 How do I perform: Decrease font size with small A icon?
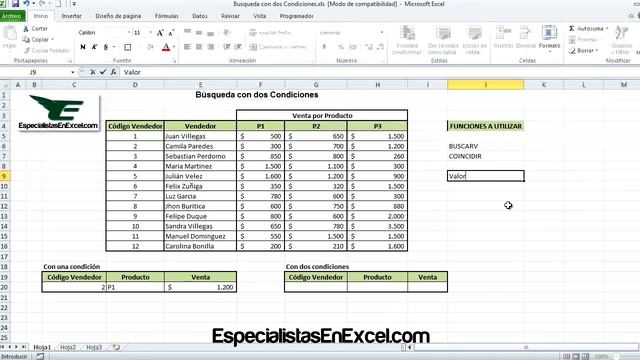[x=171, y=32]
